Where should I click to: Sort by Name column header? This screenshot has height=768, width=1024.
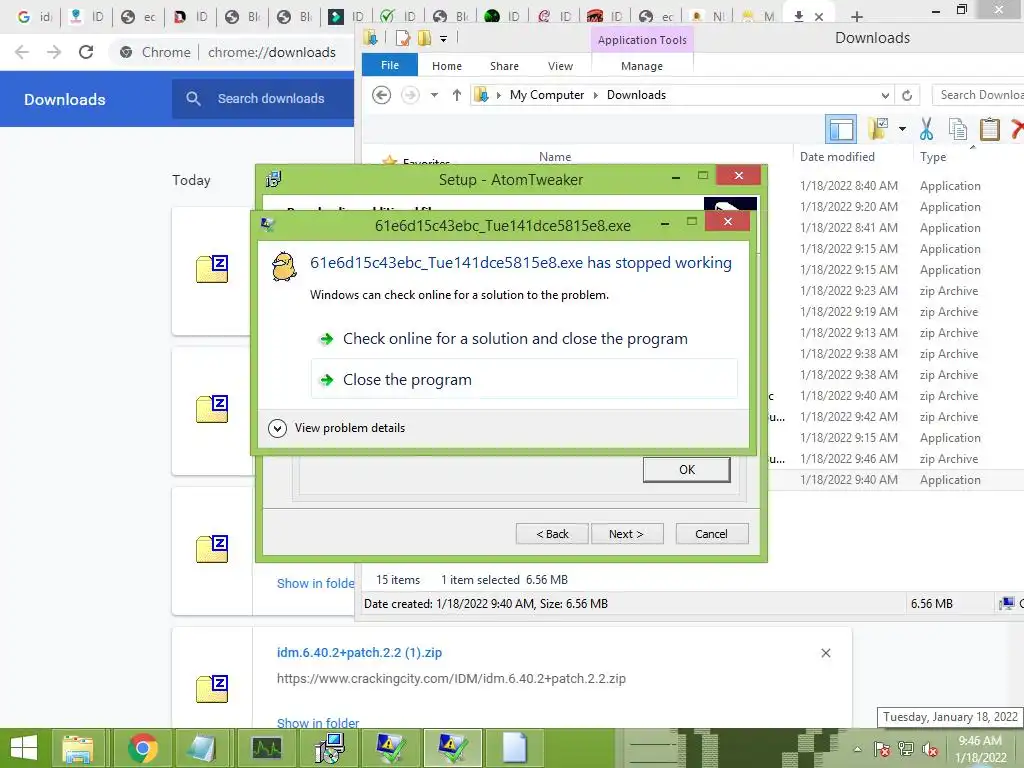(x=554, y=157)
